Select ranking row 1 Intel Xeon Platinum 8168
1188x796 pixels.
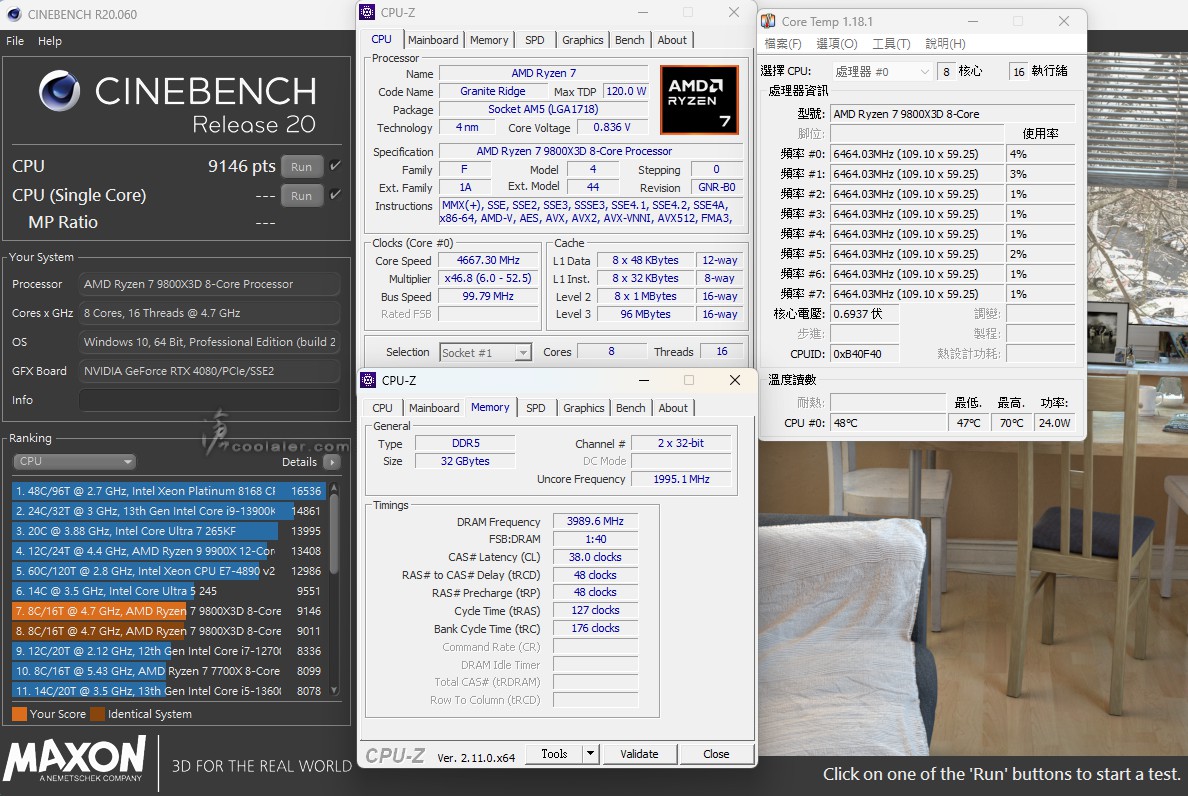pos(168,491)
